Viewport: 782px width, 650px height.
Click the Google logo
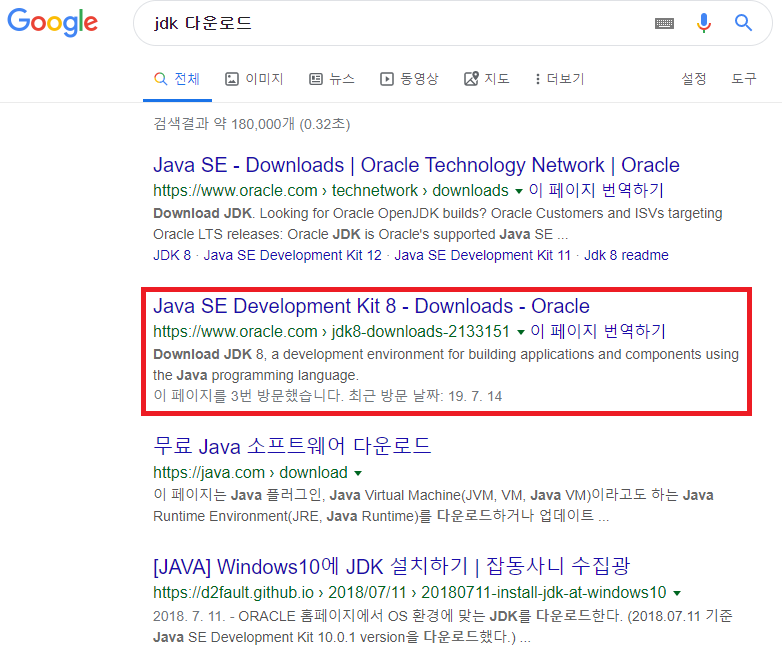[x=52, y=22]
